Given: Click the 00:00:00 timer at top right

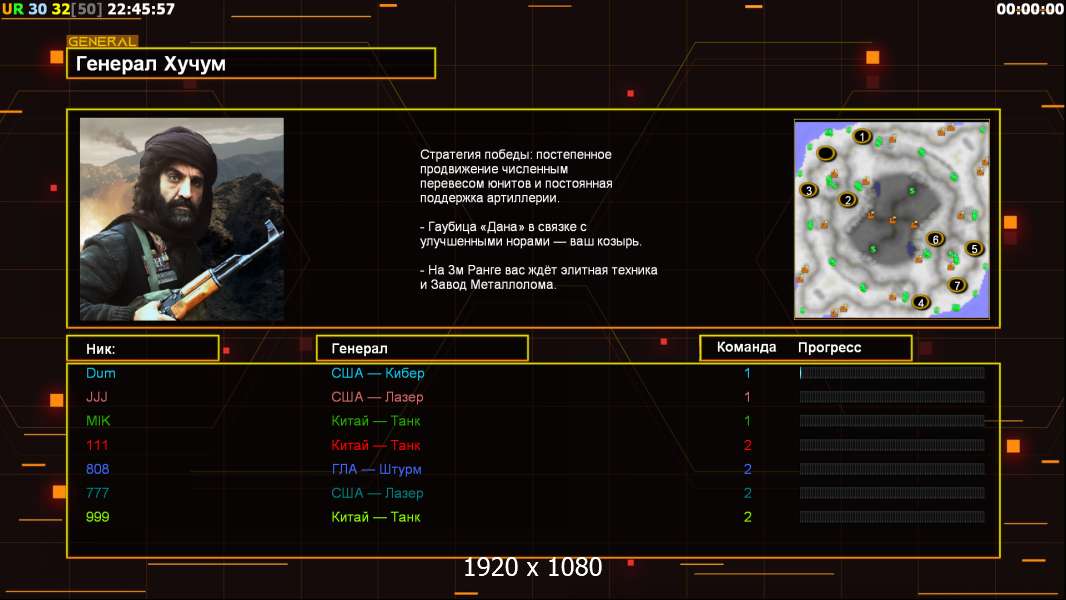Looking at the screenshot, I should coord(1030,9).
